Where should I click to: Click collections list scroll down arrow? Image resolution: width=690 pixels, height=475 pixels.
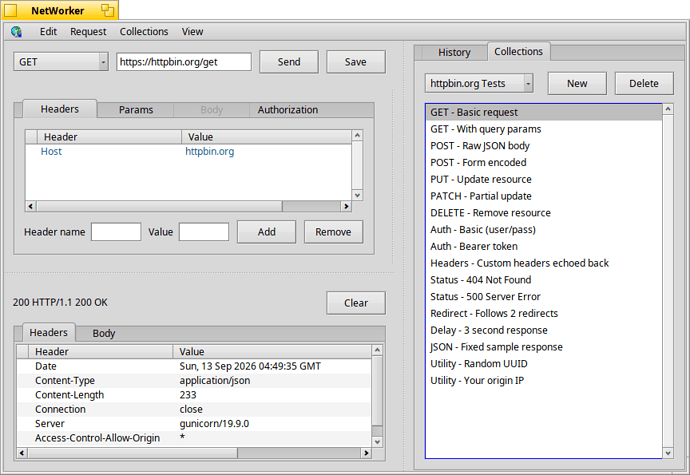pos(668,453)
